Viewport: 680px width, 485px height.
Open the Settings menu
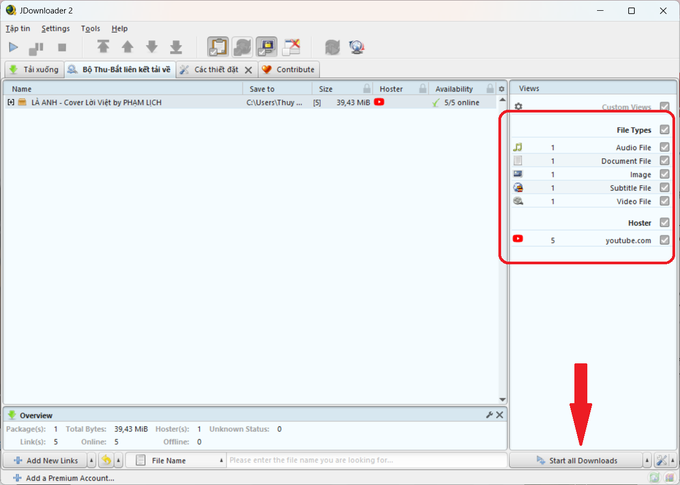56,29
